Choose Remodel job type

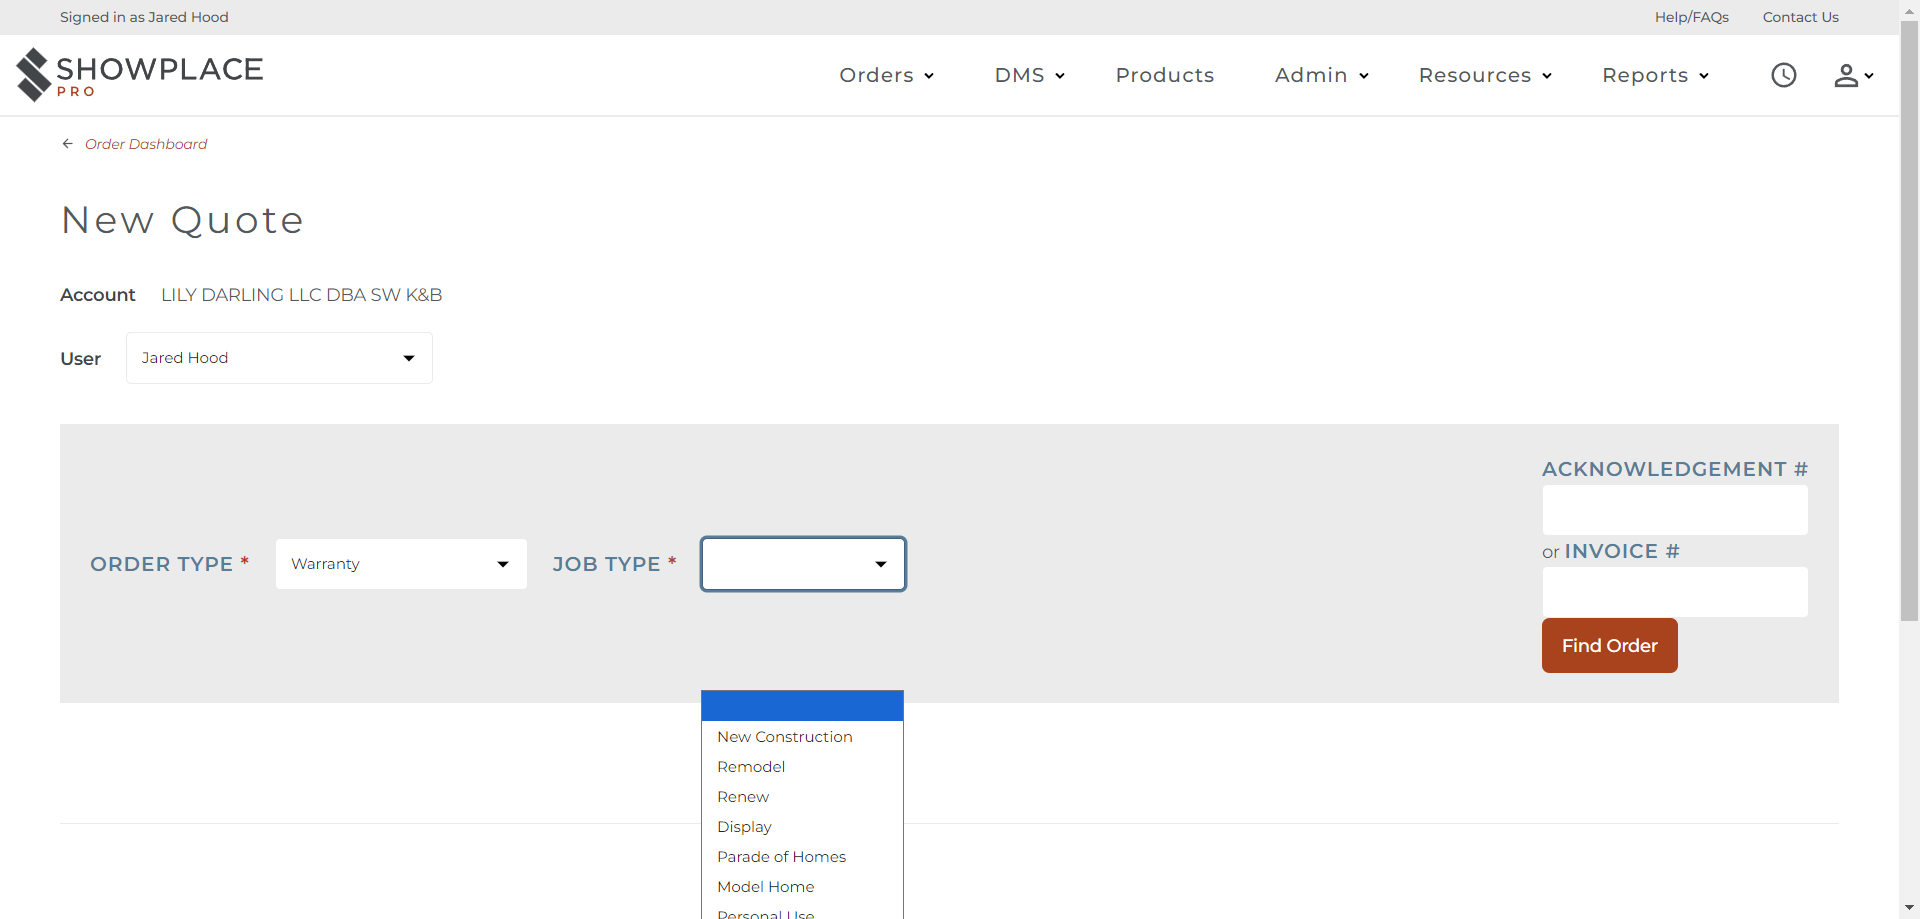click(802, 767)
